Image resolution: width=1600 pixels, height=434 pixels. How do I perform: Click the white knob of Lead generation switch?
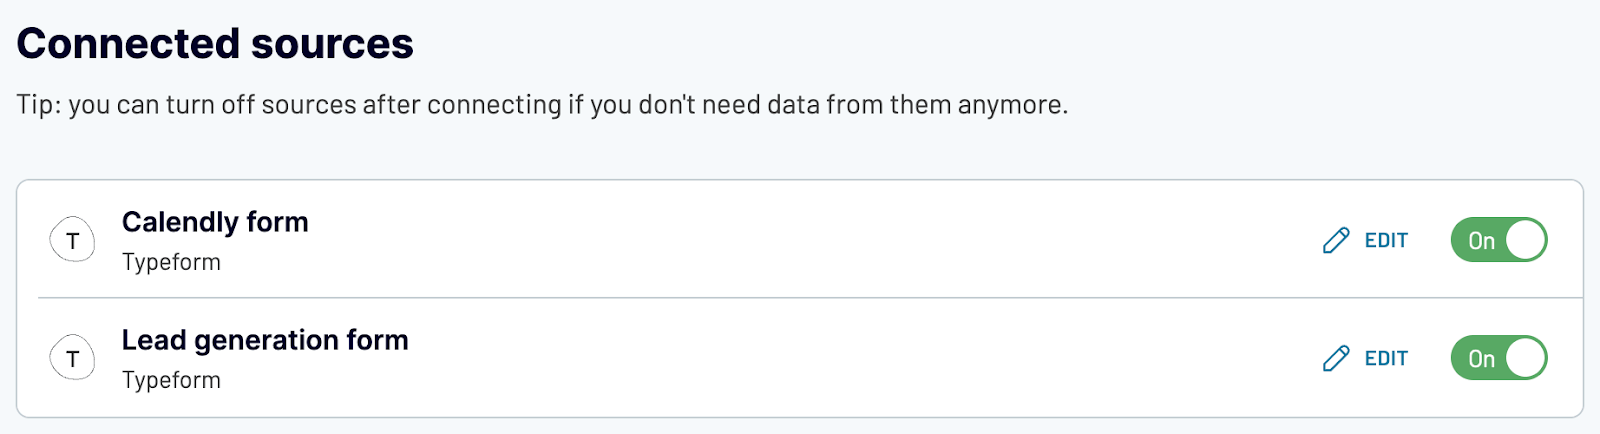1525,358
